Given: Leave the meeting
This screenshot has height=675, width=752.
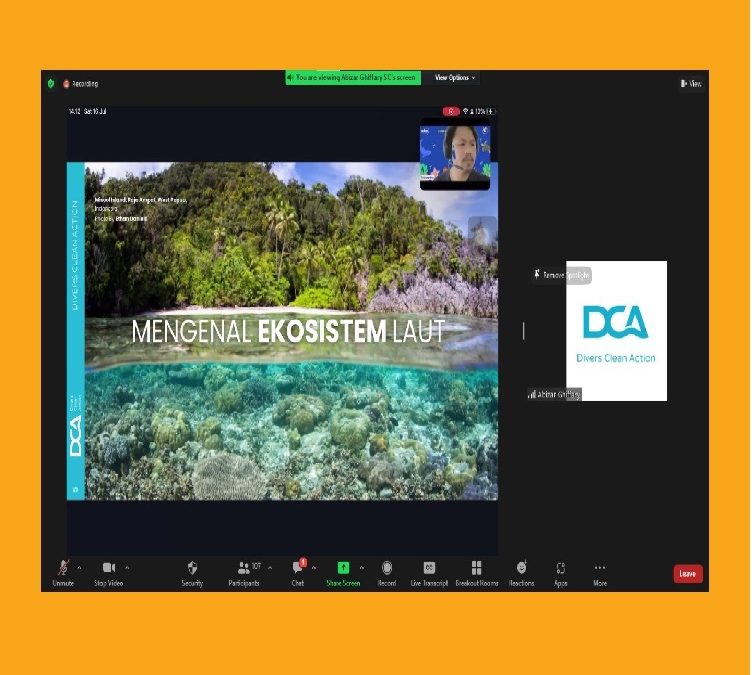Looking at the screenshot, I should pyautogui.click(x=688, y=574).
